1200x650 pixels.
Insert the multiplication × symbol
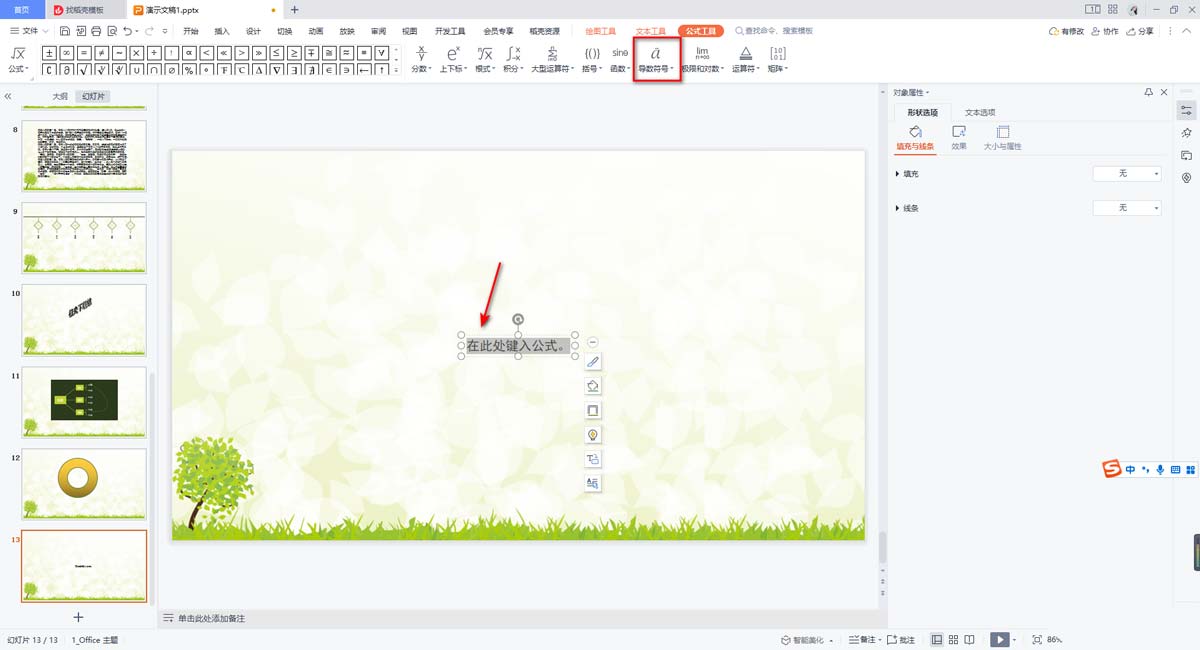tap(136, 52)
